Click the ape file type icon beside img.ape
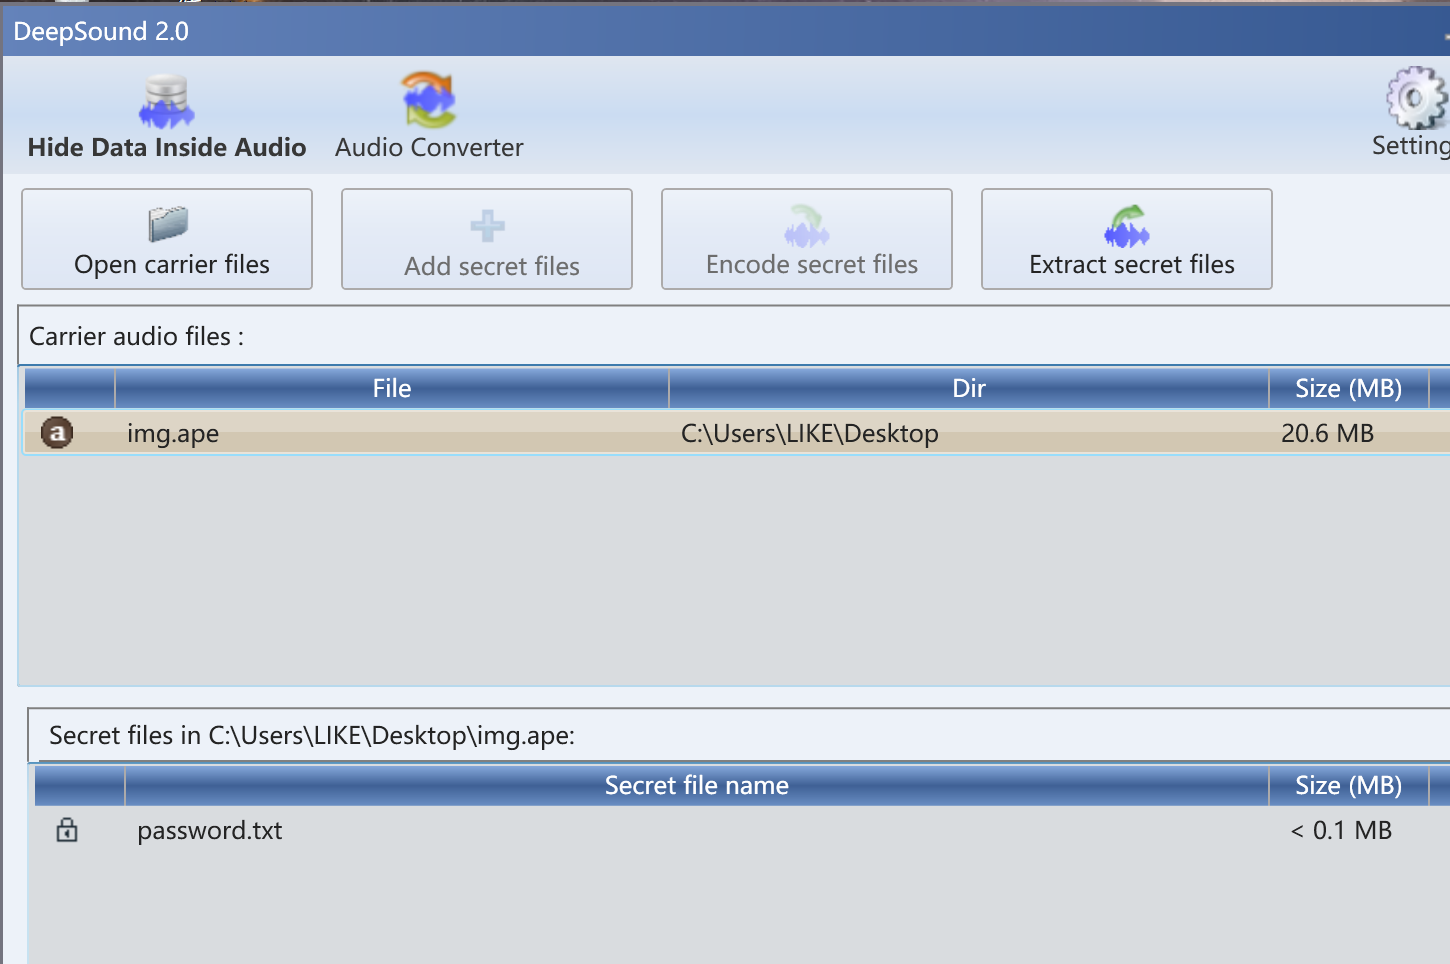The height and width of the screenshot is (964, 1450). click(x=57, y=433)
